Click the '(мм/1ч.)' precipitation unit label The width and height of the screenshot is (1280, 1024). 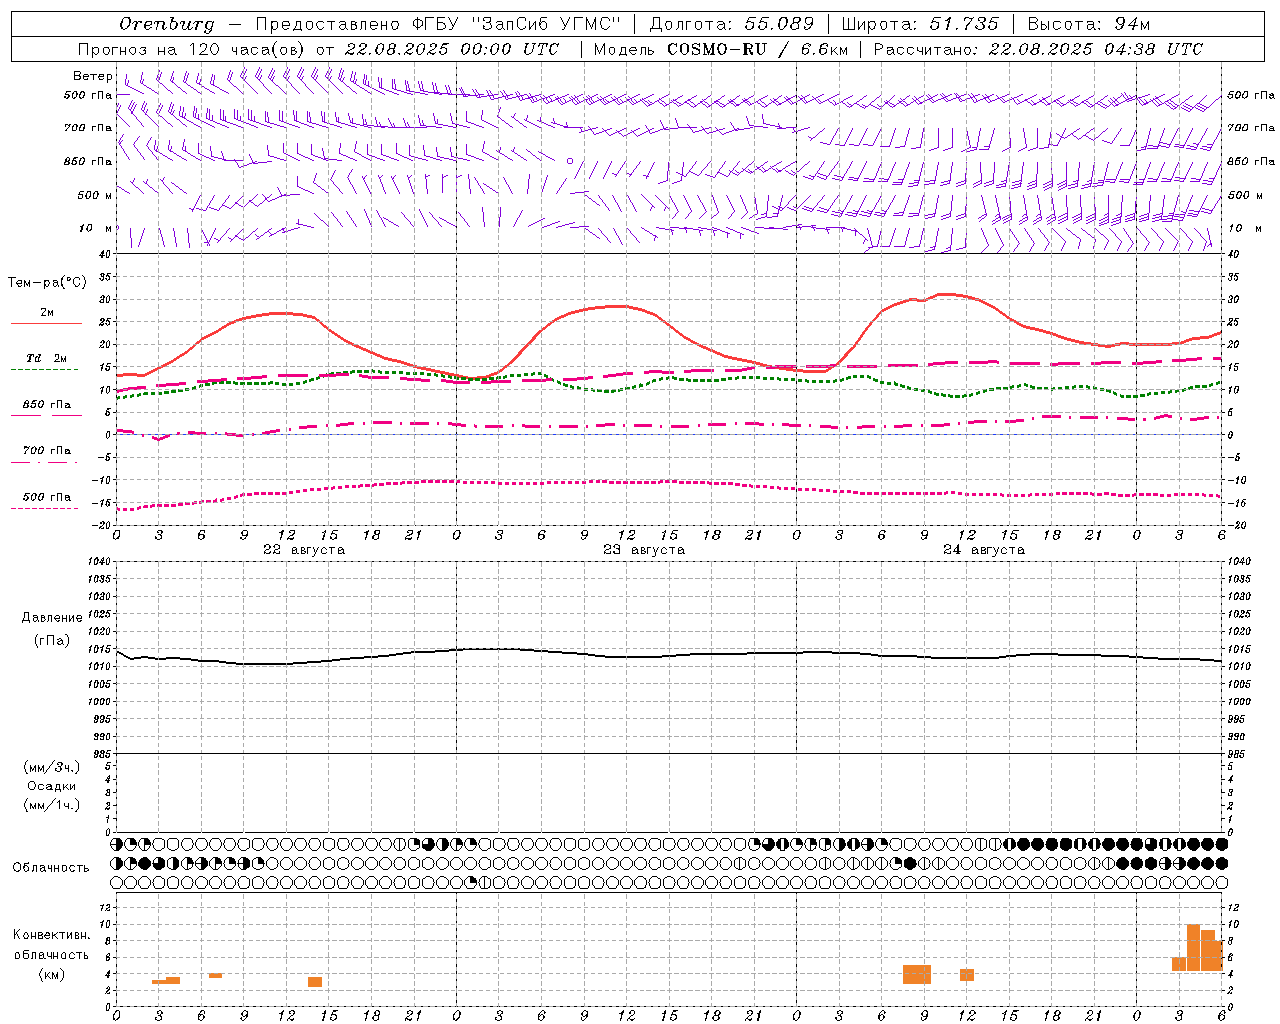(x=52, y=805)
